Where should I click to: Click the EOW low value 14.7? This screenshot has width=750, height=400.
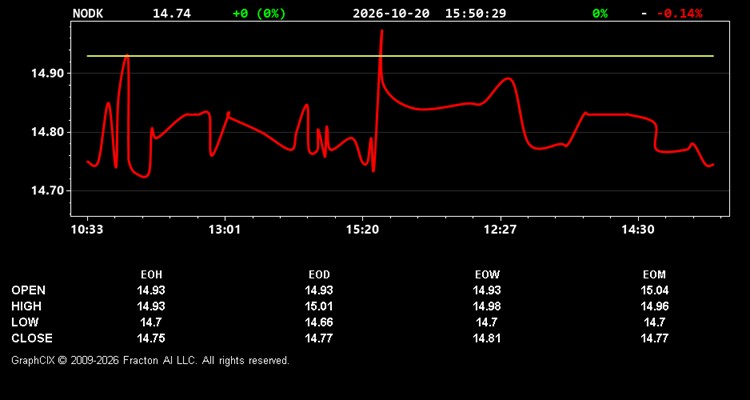[x=487, y=322]
